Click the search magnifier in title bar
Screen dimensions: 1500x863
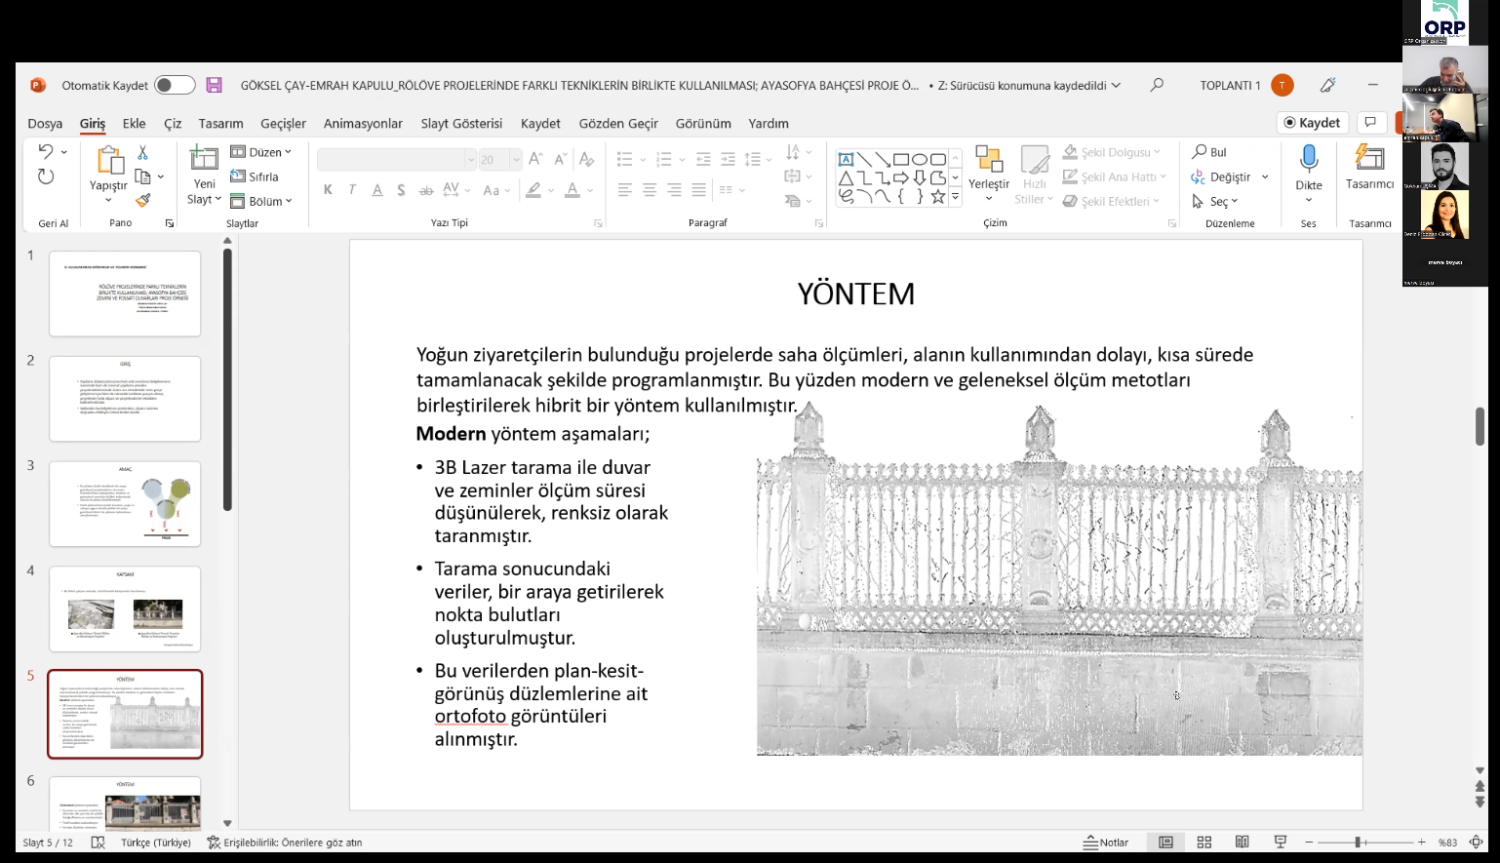[x=1157, y=85]
